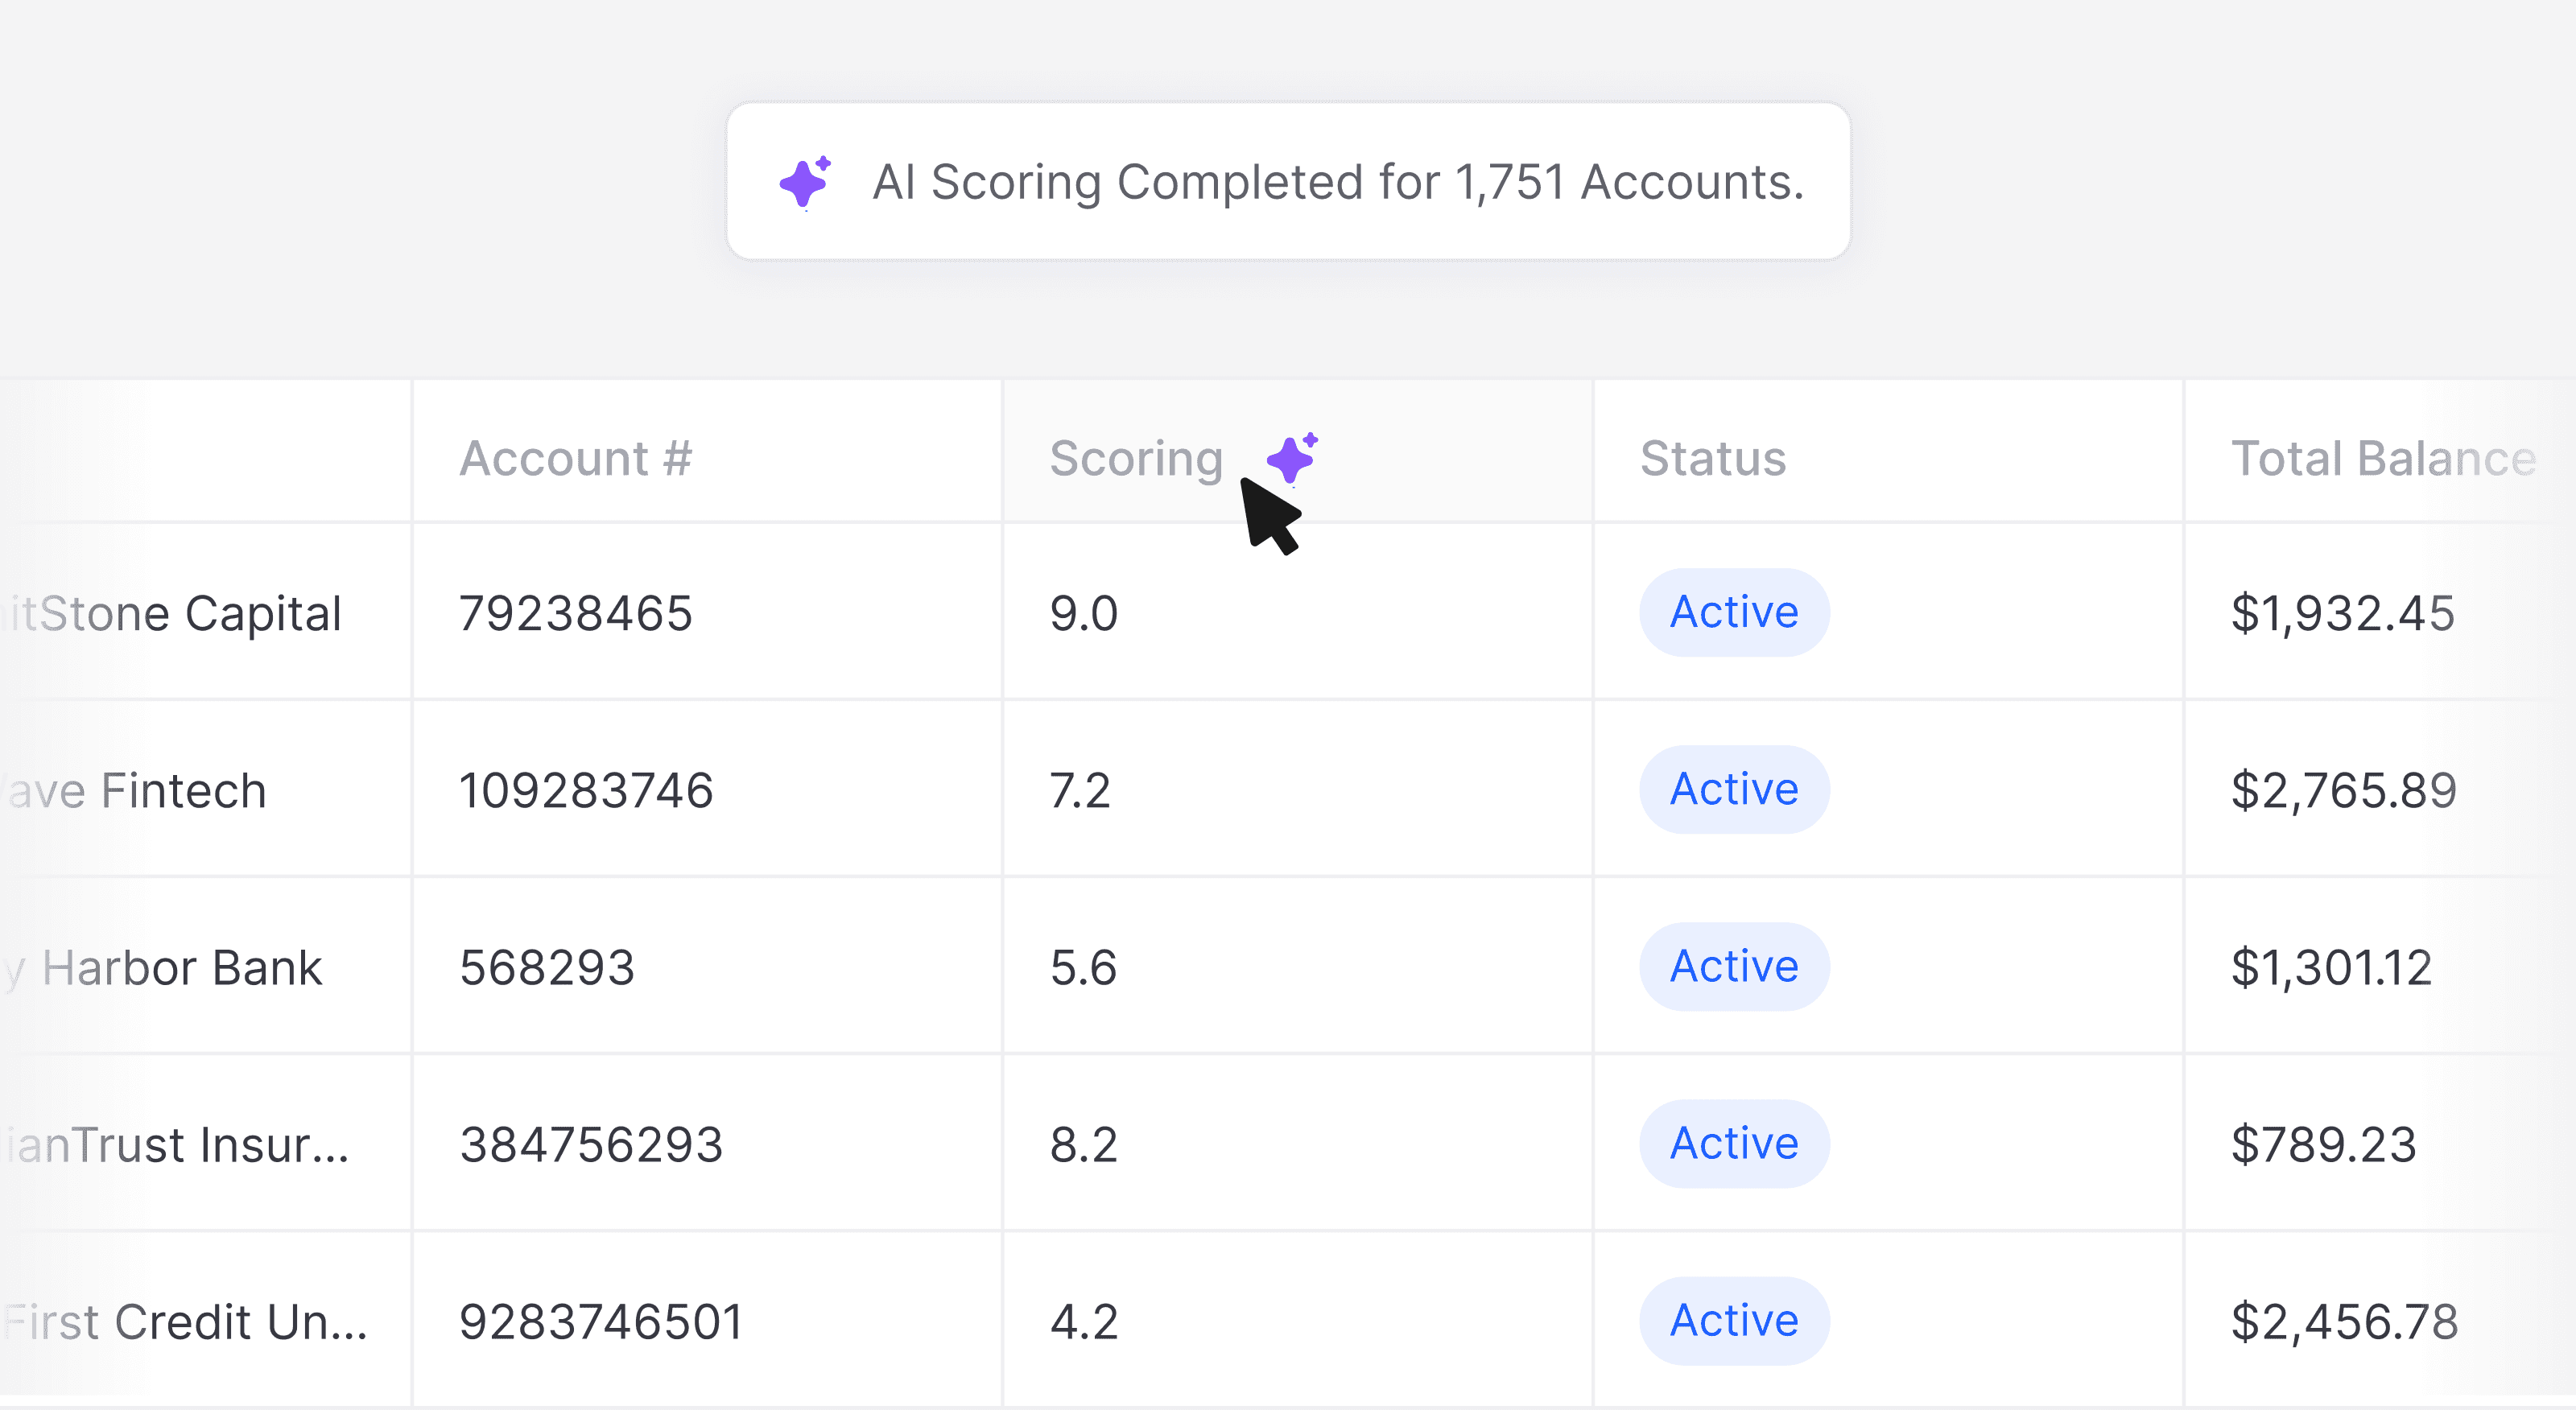Click the Total Balance column header

coord(2383,459)
